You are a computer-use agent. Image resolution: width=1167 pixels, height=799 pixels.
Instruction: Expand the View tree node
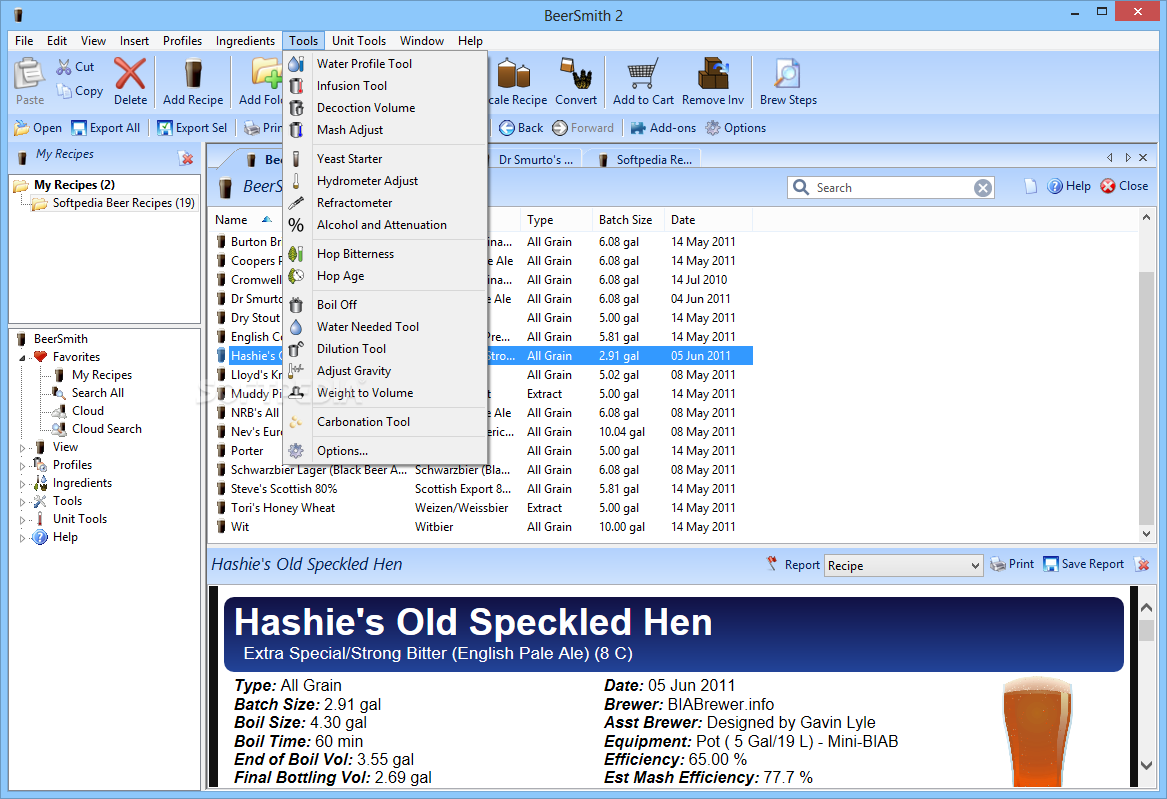pyautogui.click(x=22, y=448)
